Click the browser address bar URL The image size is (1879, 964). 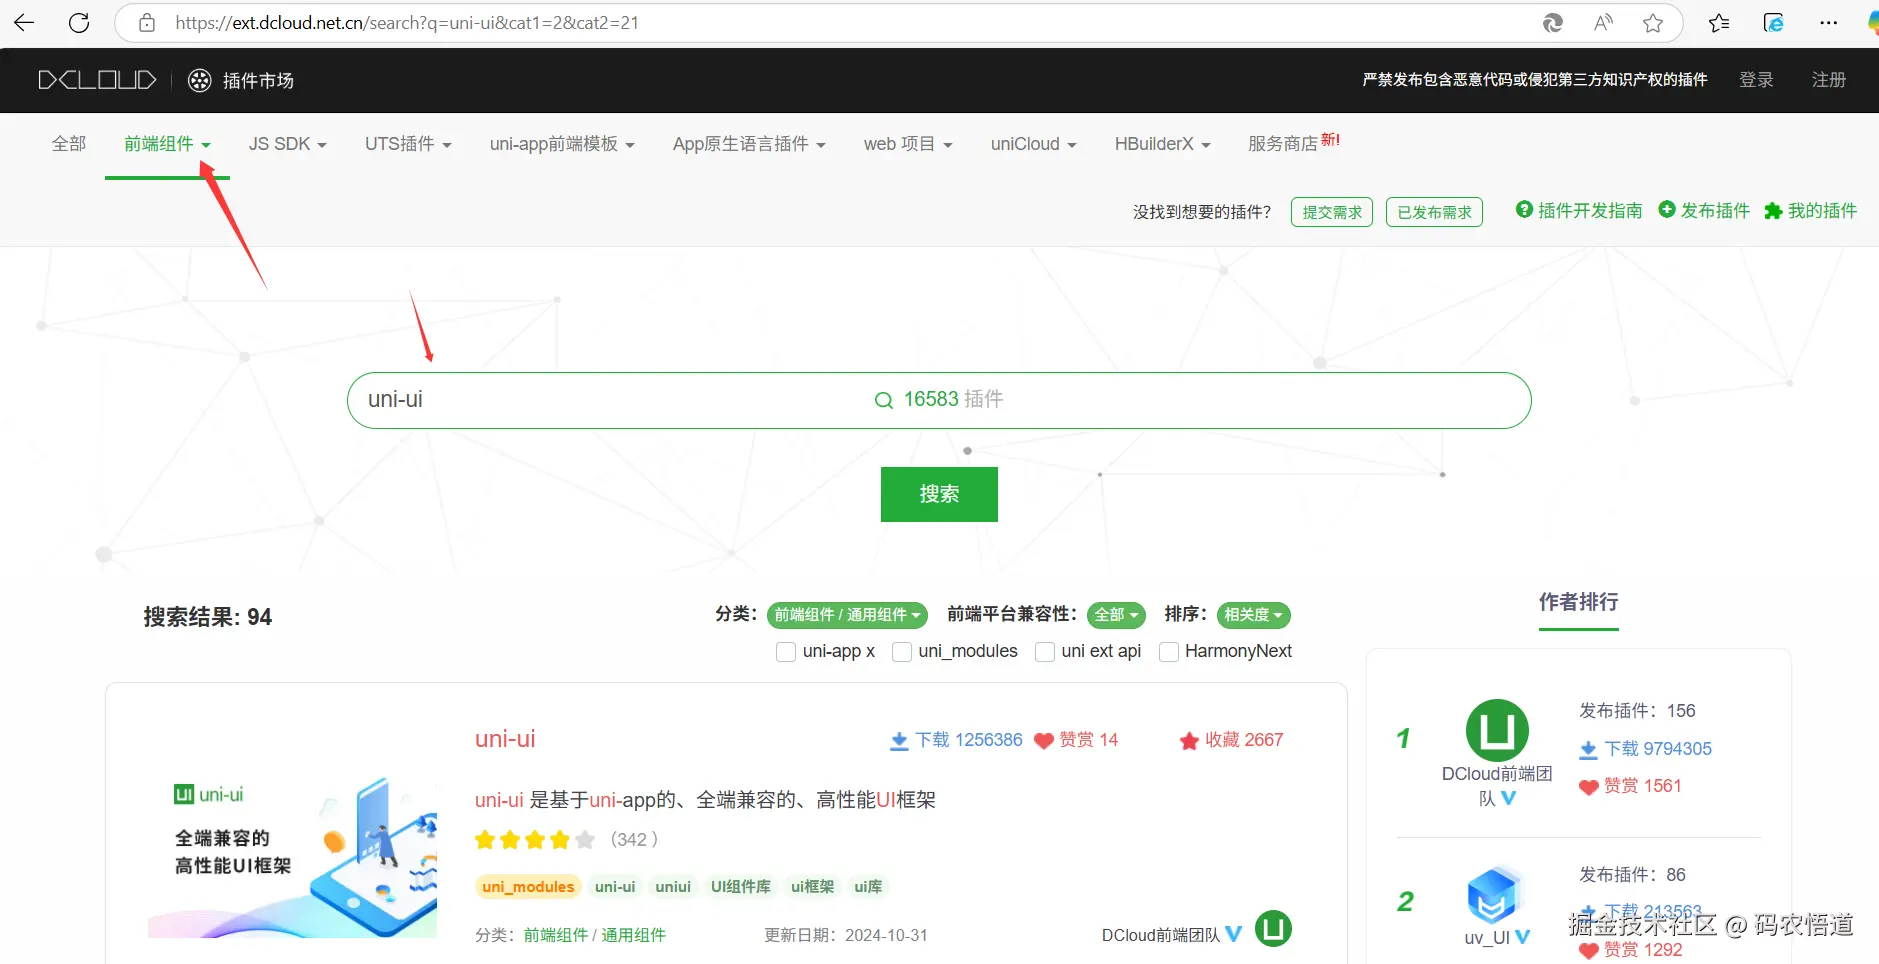tap(407, 23)
